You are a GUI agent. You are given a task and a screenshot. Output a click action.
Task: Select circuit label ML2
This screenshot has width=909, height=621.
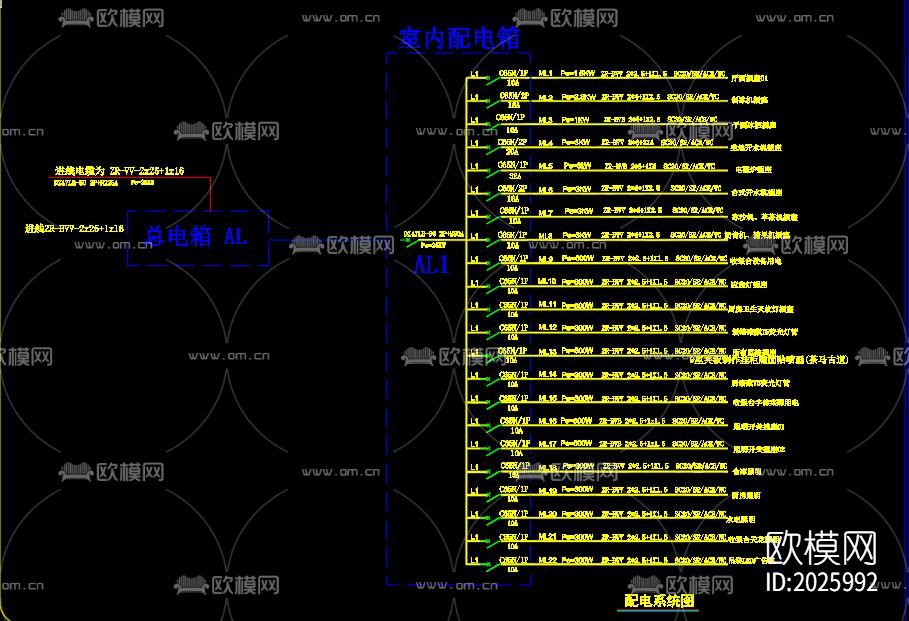pyautogui.click(x=546, y=98)
